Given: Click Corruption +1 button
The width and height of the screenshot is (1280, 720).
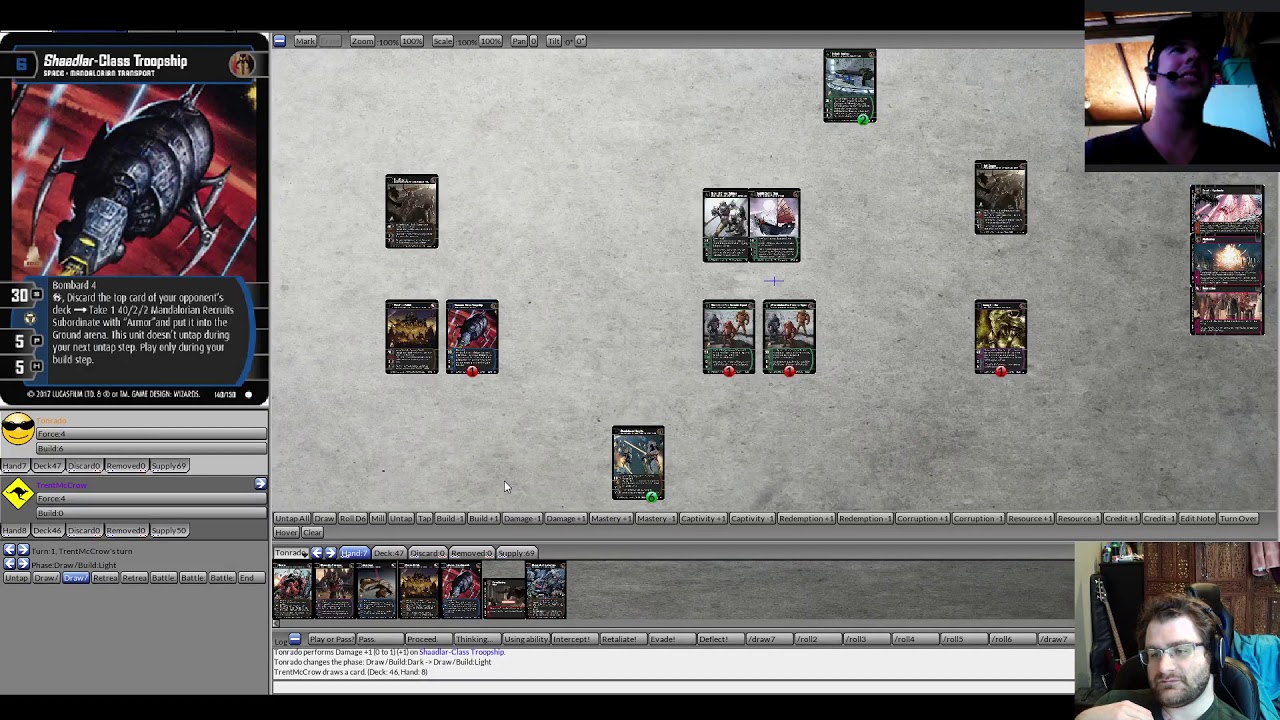Looking at the screenshot, I should (x=922, y=518).
